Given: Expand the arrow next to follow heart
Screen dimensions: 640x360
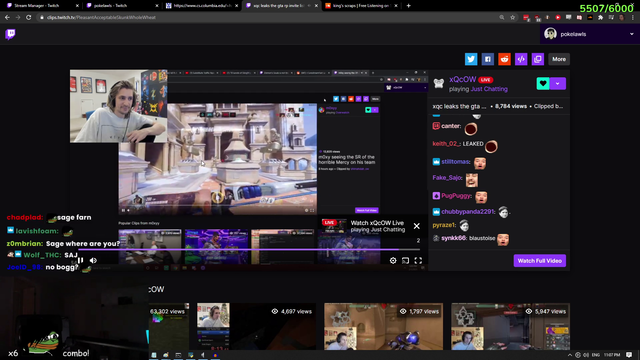Looking at the screenshot, I should [x=558, y=83].
